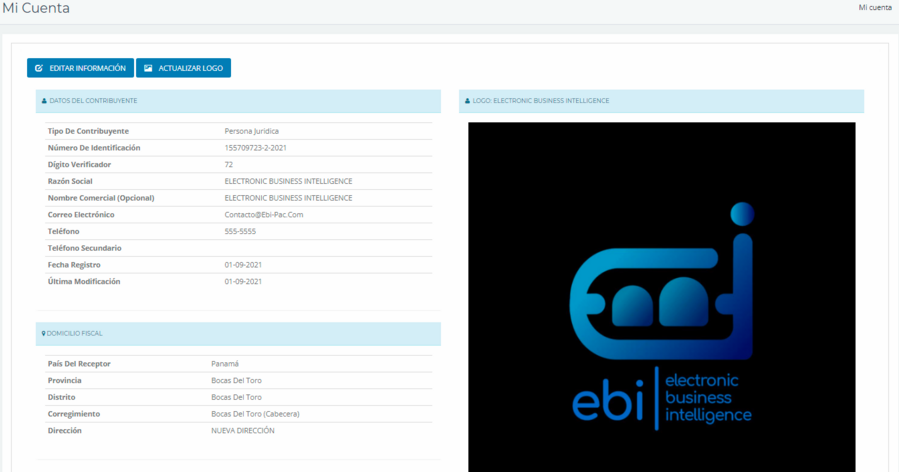Click the user icon beside Logo header
899x472 pixels.
467,101
